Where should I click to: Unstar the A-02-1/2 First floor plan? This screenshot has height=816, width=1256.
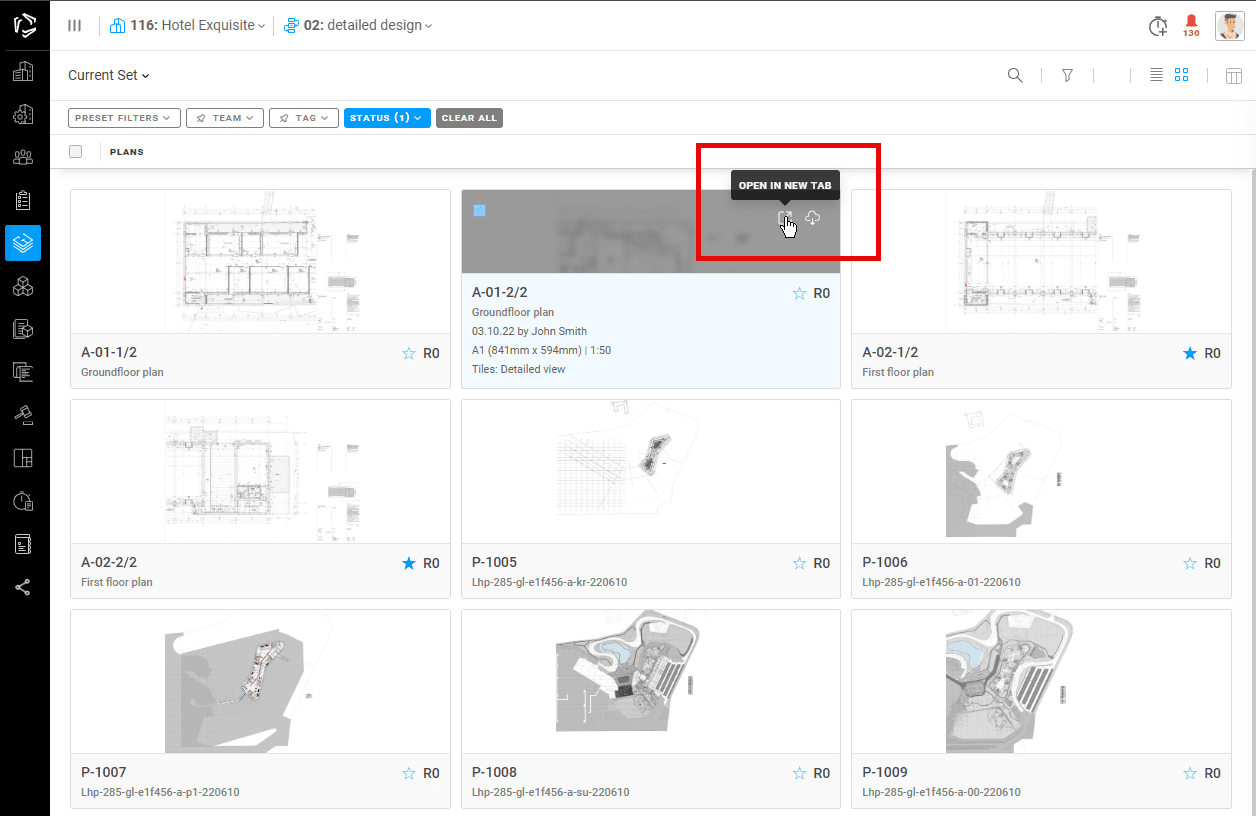1190,353
